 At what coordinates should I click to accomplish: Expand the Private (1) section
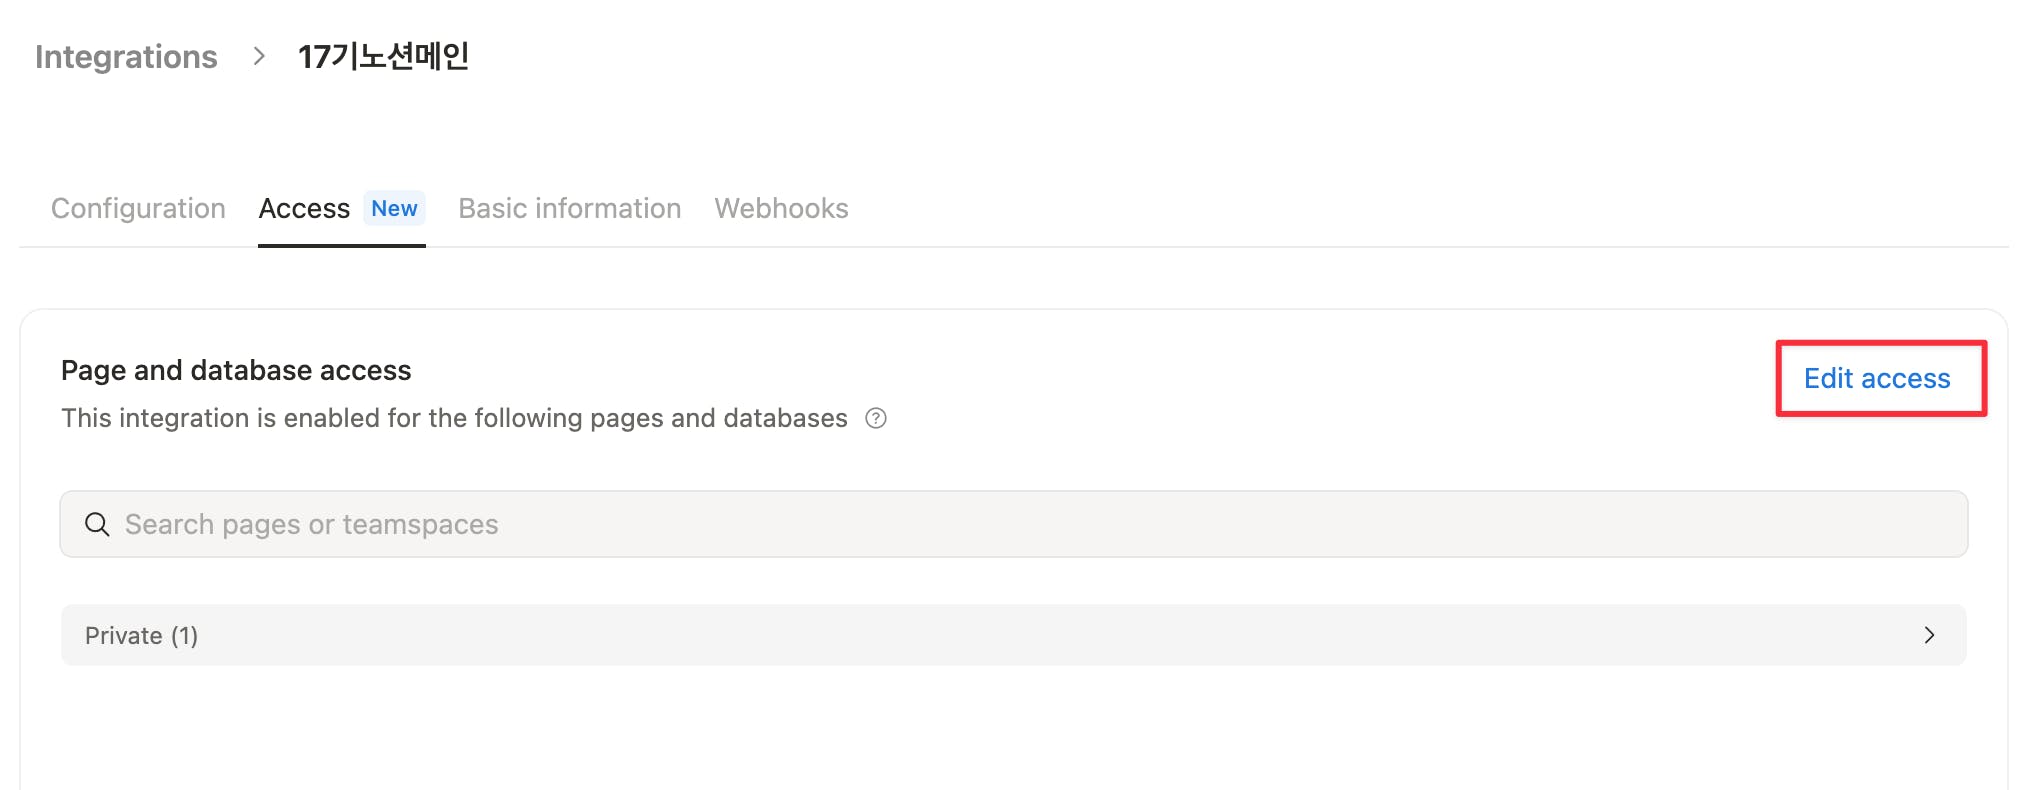tap(1014, 635)
